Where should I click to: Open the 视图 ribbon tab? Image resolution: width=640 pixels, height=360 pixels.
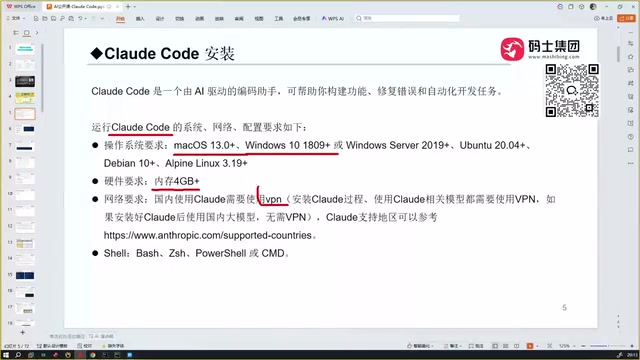(x=259, y=19)
